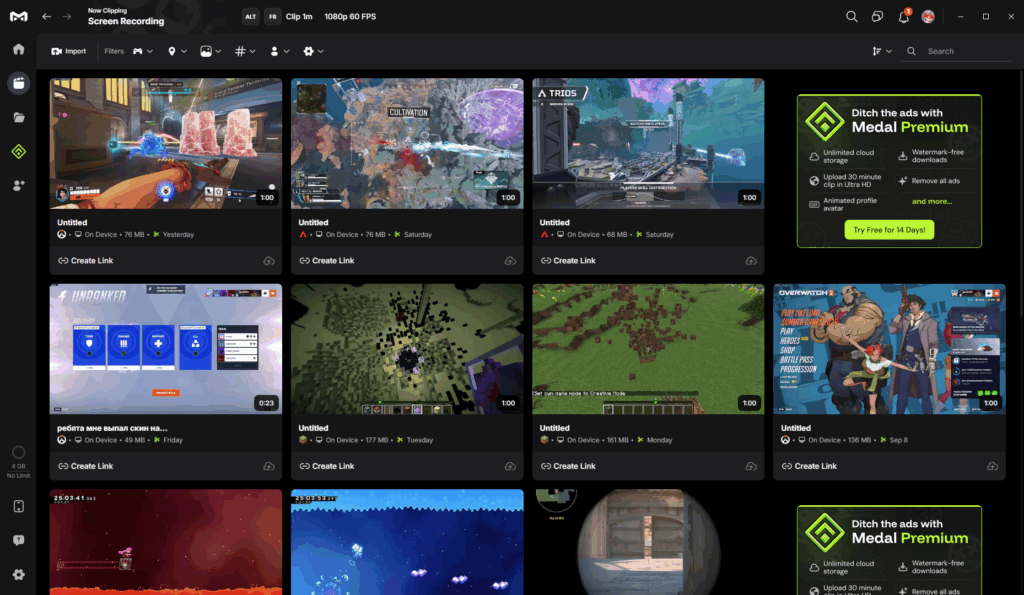This screenshot has width=1024, height=595.
Task: Open the Monday Minecraft grass thumbnail
Action: pyautogui.click(x=648, y=349)
